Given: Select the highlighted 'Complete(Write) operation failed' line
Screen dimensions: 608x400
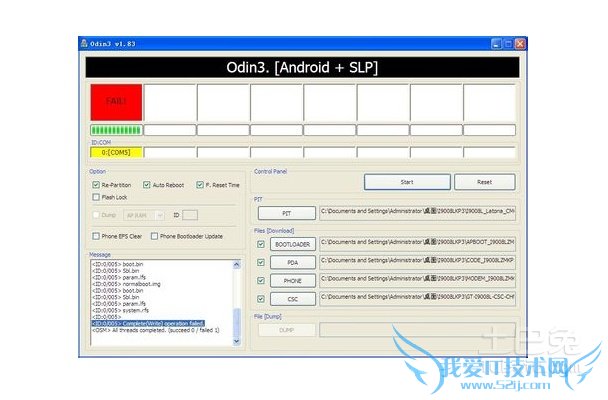Looking at the screenshot, I should coord(148,323).
